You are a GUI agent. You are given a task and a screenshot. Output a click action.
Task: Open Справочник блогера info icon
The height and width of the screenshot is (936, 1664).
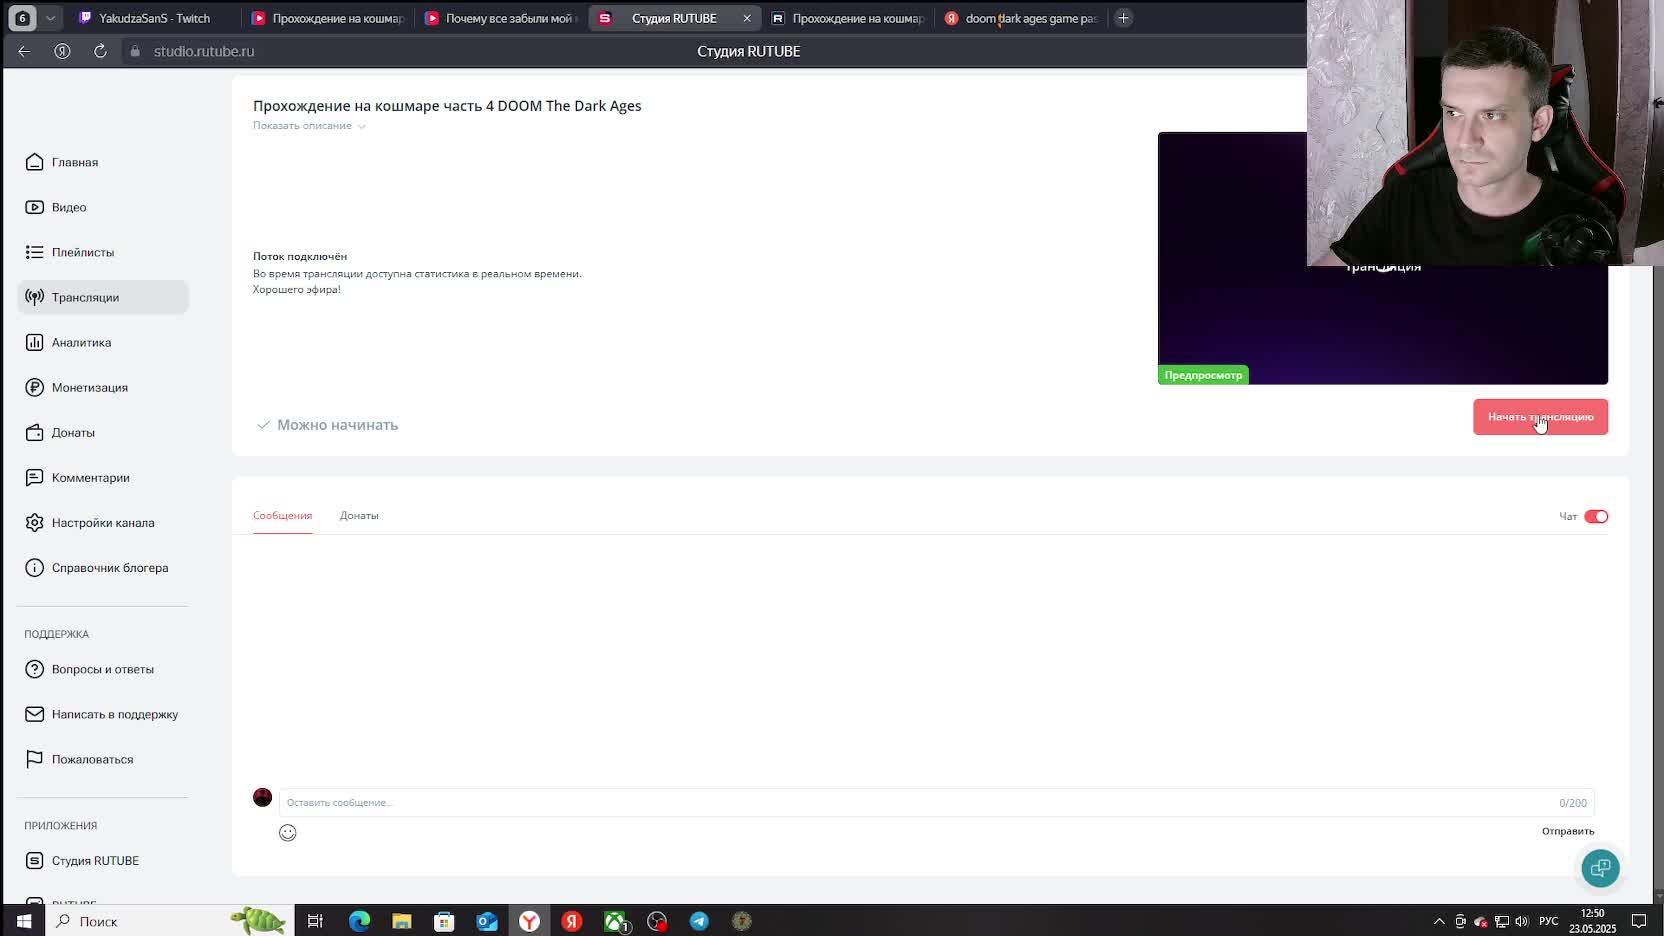35,567
